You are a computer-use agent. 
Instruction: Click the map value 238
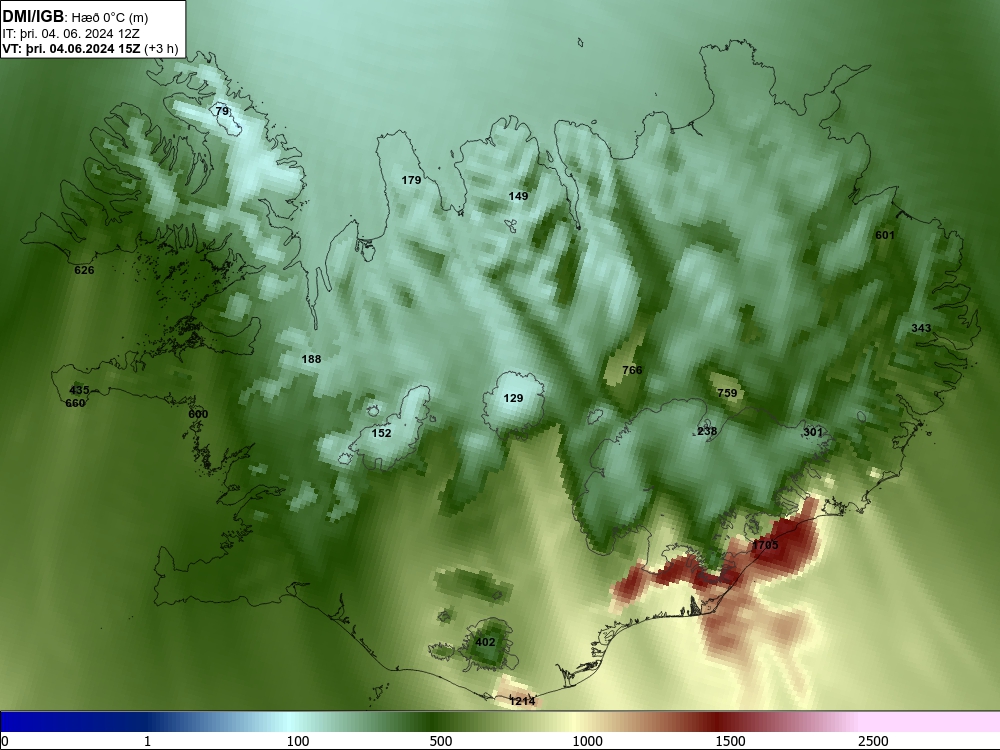coord(707,432)
